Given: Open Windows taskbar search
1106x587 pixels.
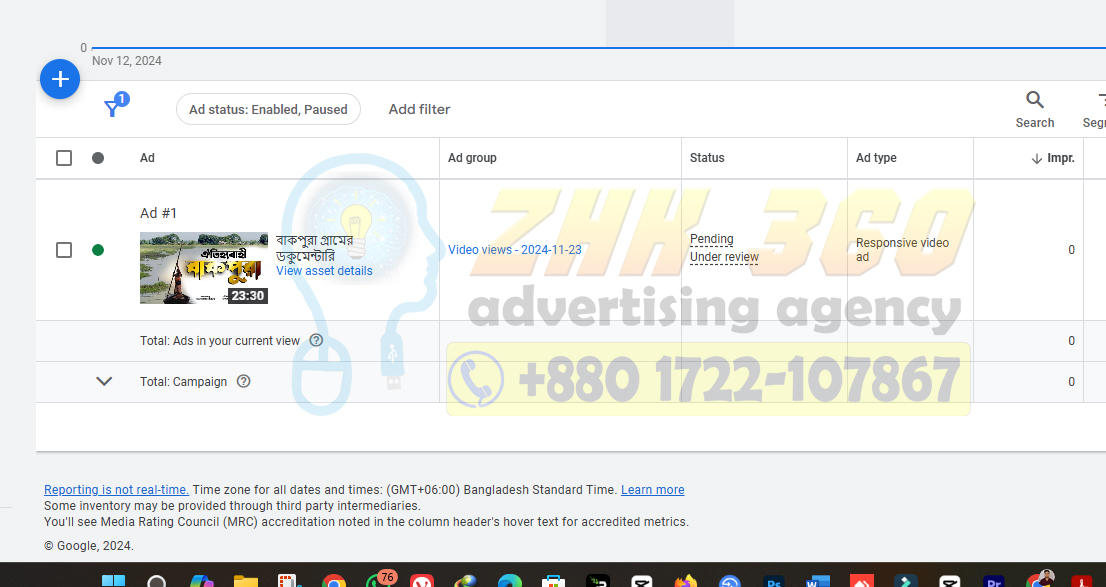Looking at the screenshot, I should pyautogui.click(x=156, y=581).
